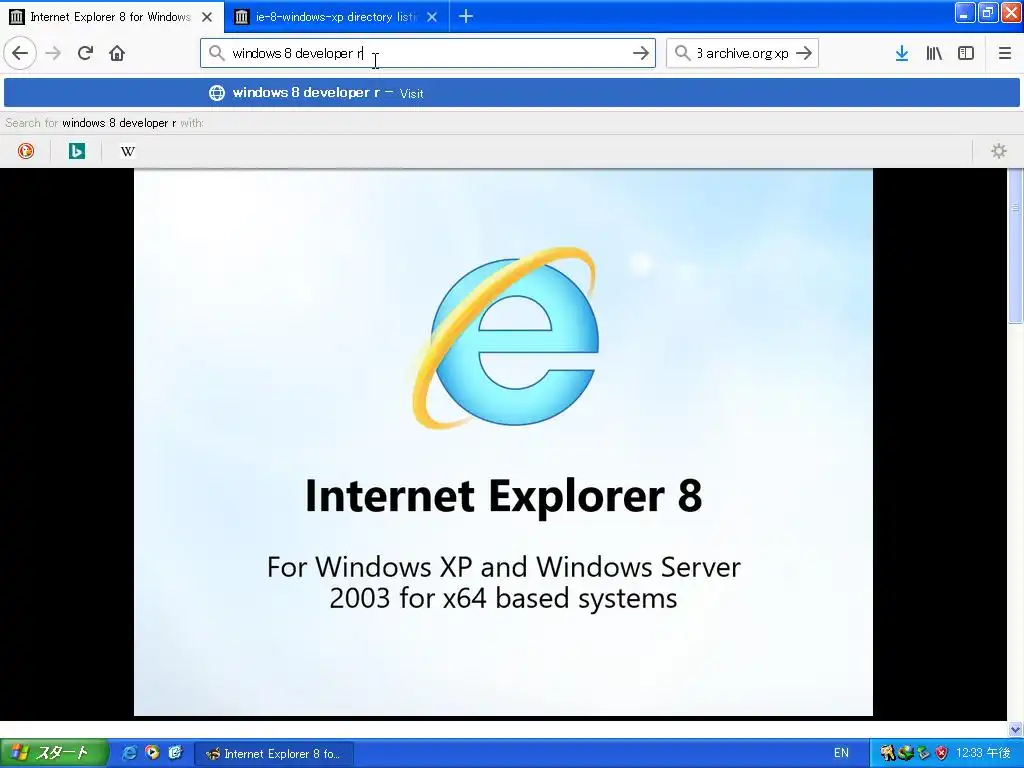Search with Wikipedia engine icon

127,151
